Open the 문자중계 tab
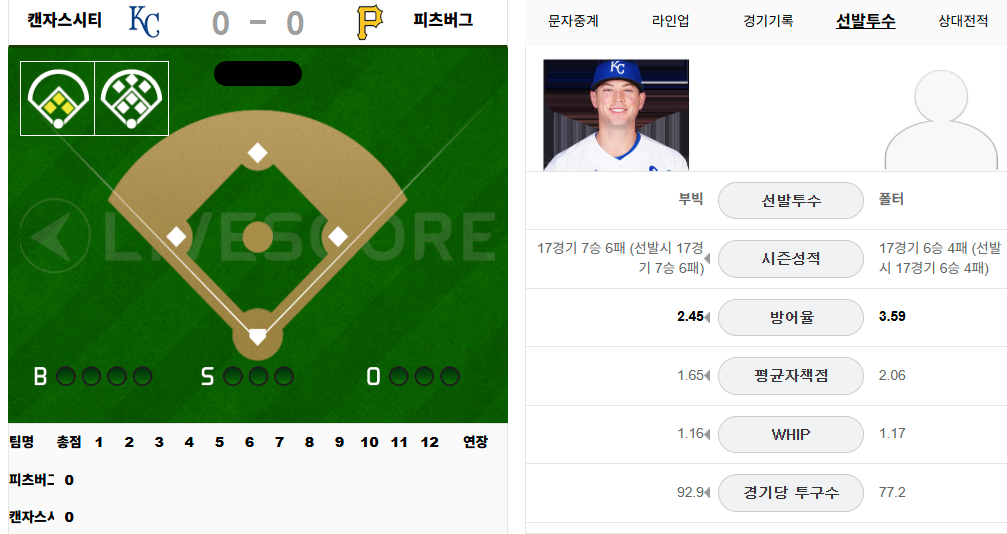The width and height of the screenshot is (1007, 534). click(573, 21)
